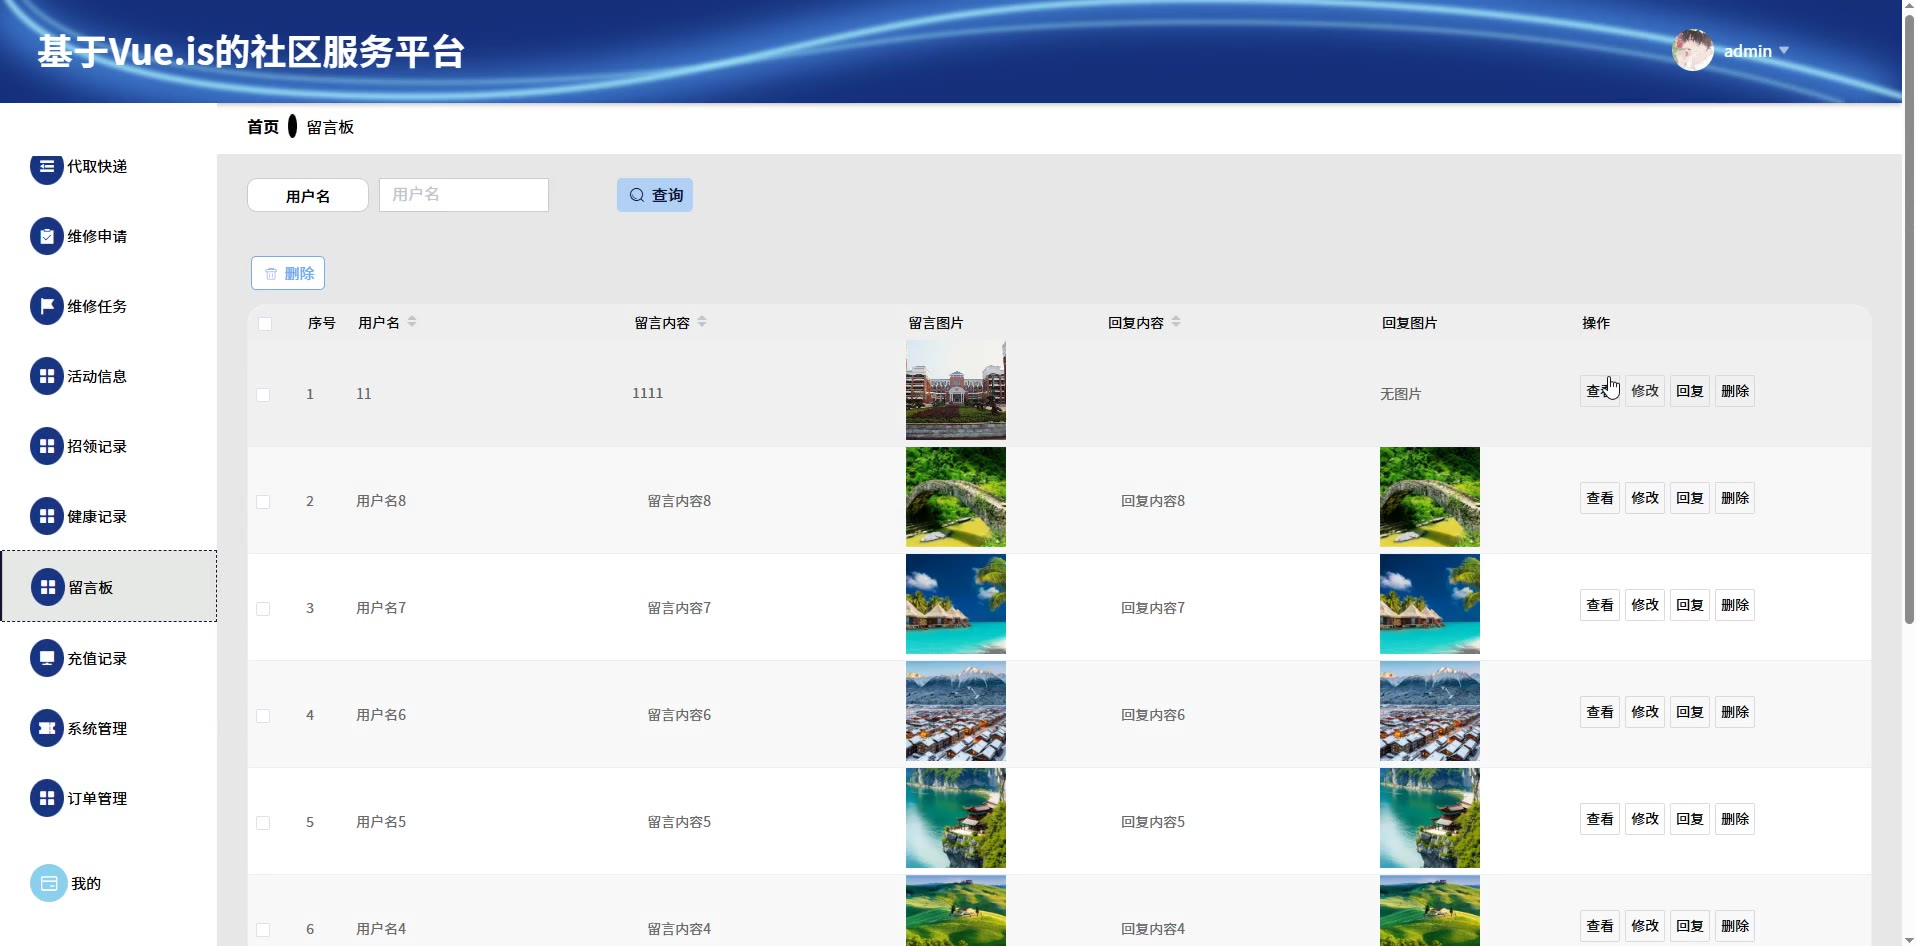Image resolution: width=1916 pixels, height=946 pixels.
Task: Click the 代取快递 sidebar icon
Action: pos(46,167)
